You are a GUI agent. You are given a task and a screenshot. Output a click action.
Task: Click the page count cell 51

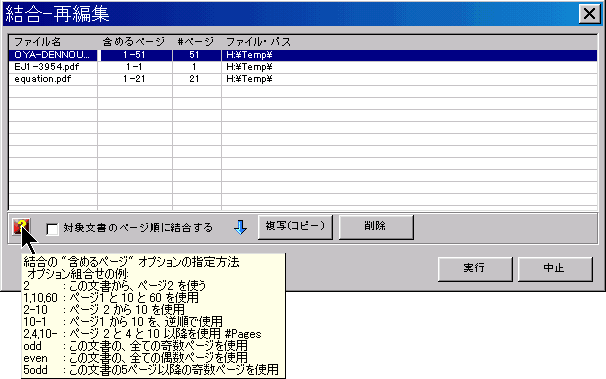point(197,55)
